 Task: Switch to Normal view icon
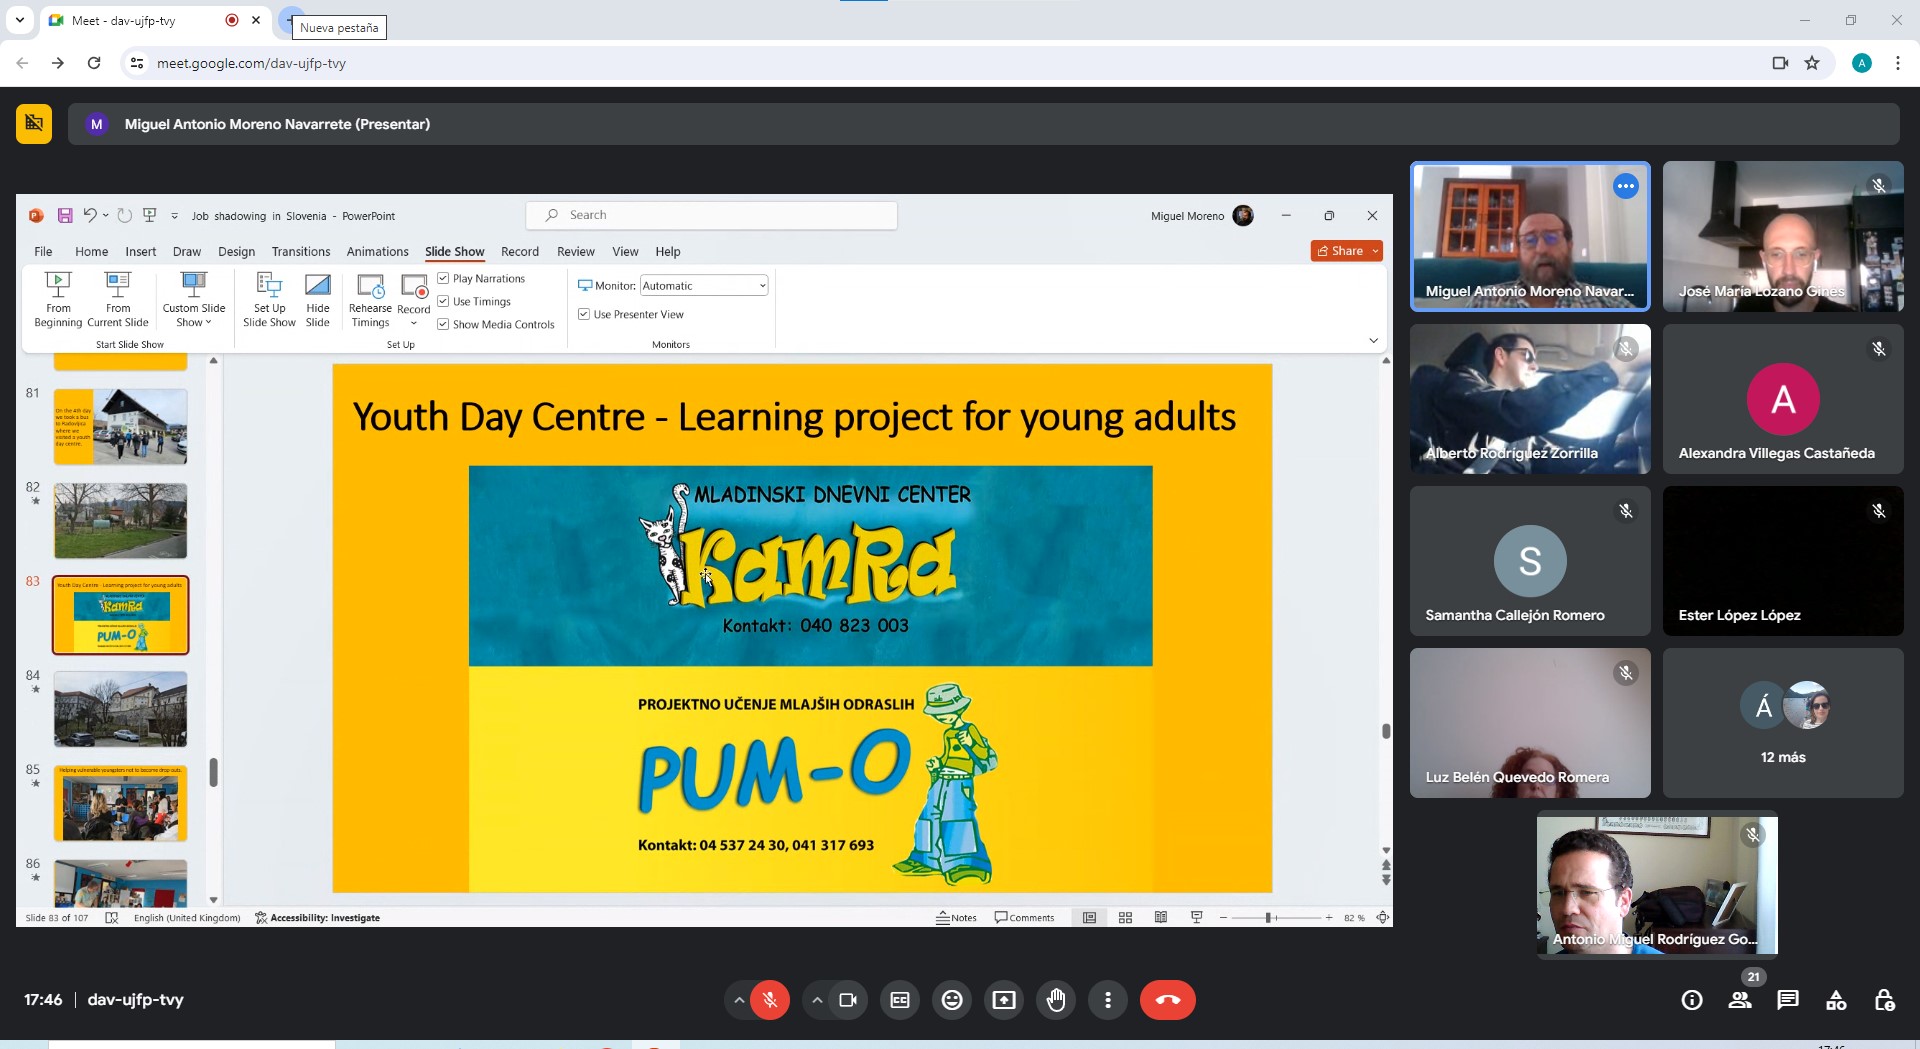point(1090,918)
